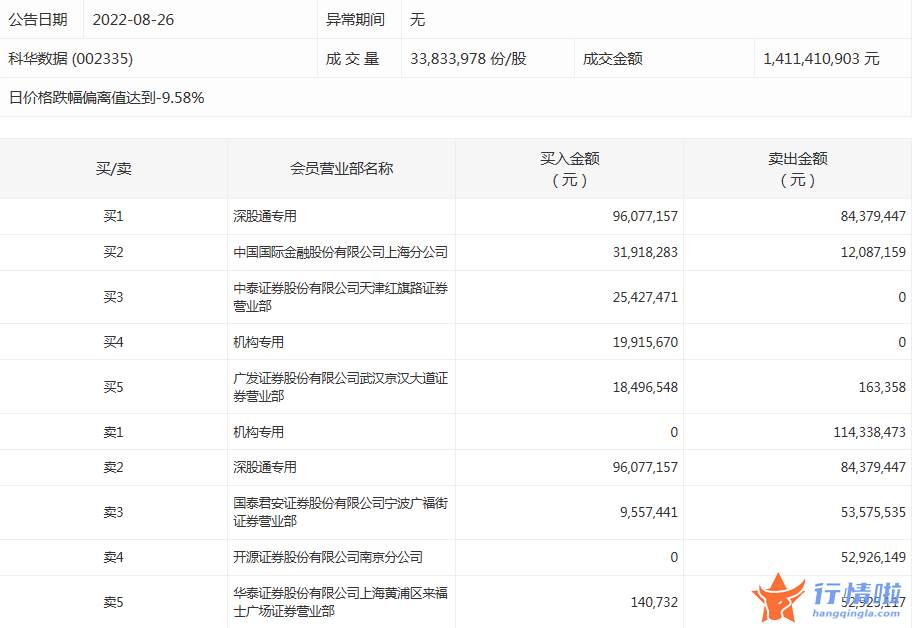Screen dimensions: 917x628
Task: Click 华泰证券股份有限公司上海黄浦区来福士广场证券营业部
Action: coord(340,602)
